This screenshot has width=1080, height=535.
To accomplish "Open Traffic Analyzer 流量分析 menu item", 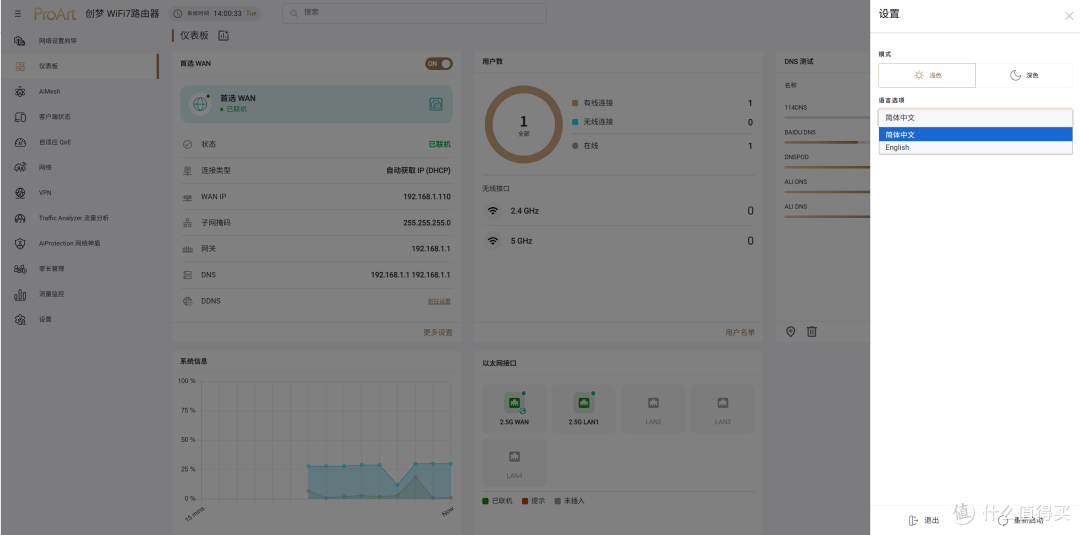I will (74, 218).
